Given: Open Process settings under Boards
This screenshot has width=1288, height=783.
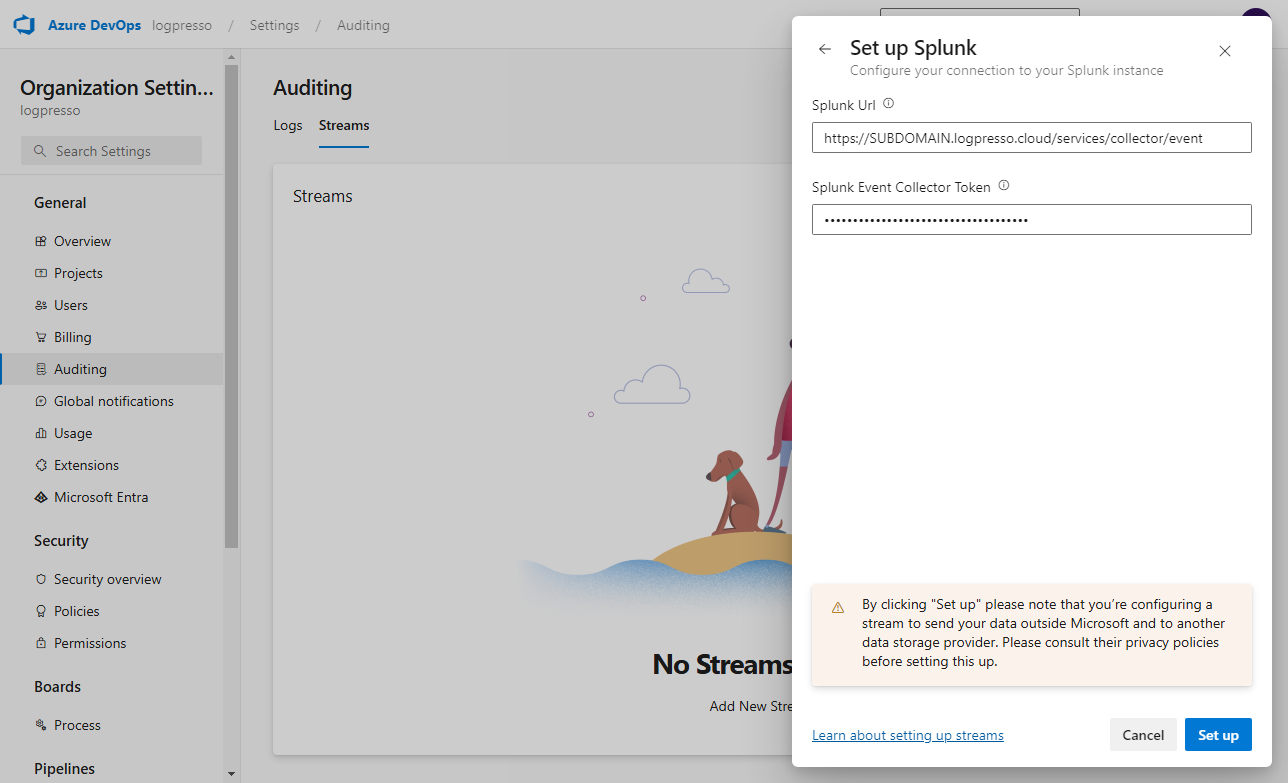Looking at the screenshot, I should 112,725.
